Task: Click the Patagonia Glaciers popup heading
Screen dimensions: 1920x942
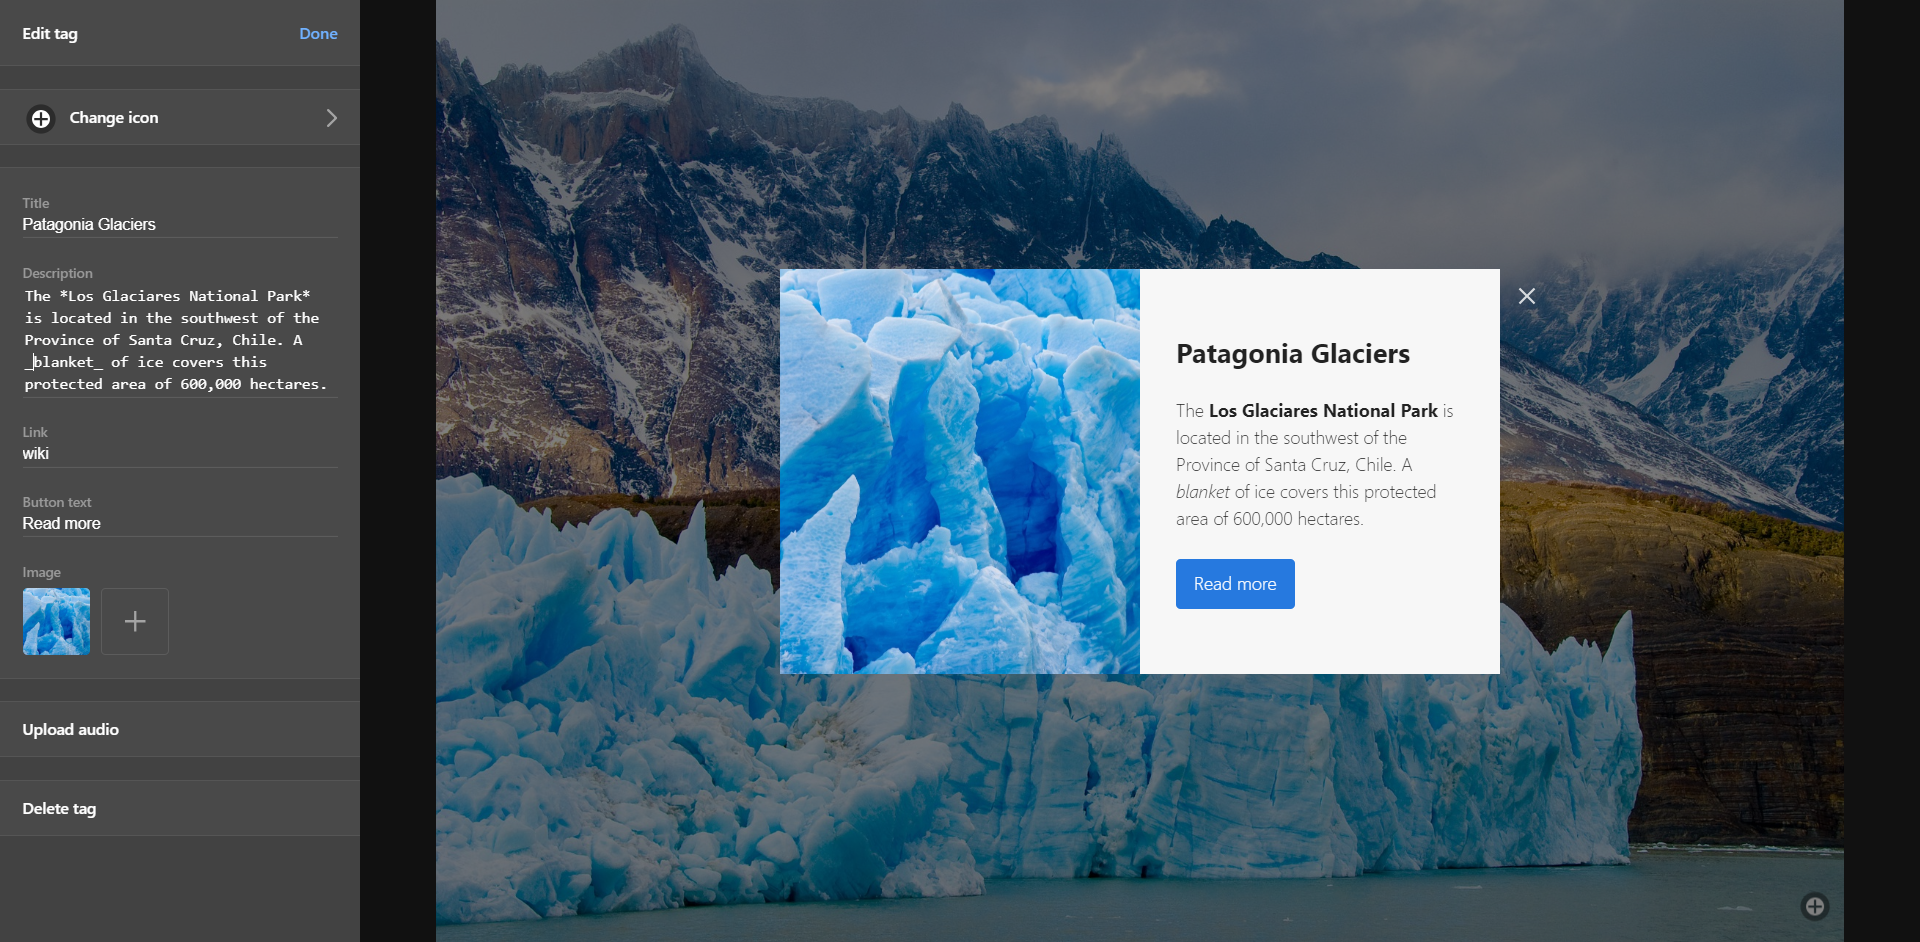Action: 1293,354
